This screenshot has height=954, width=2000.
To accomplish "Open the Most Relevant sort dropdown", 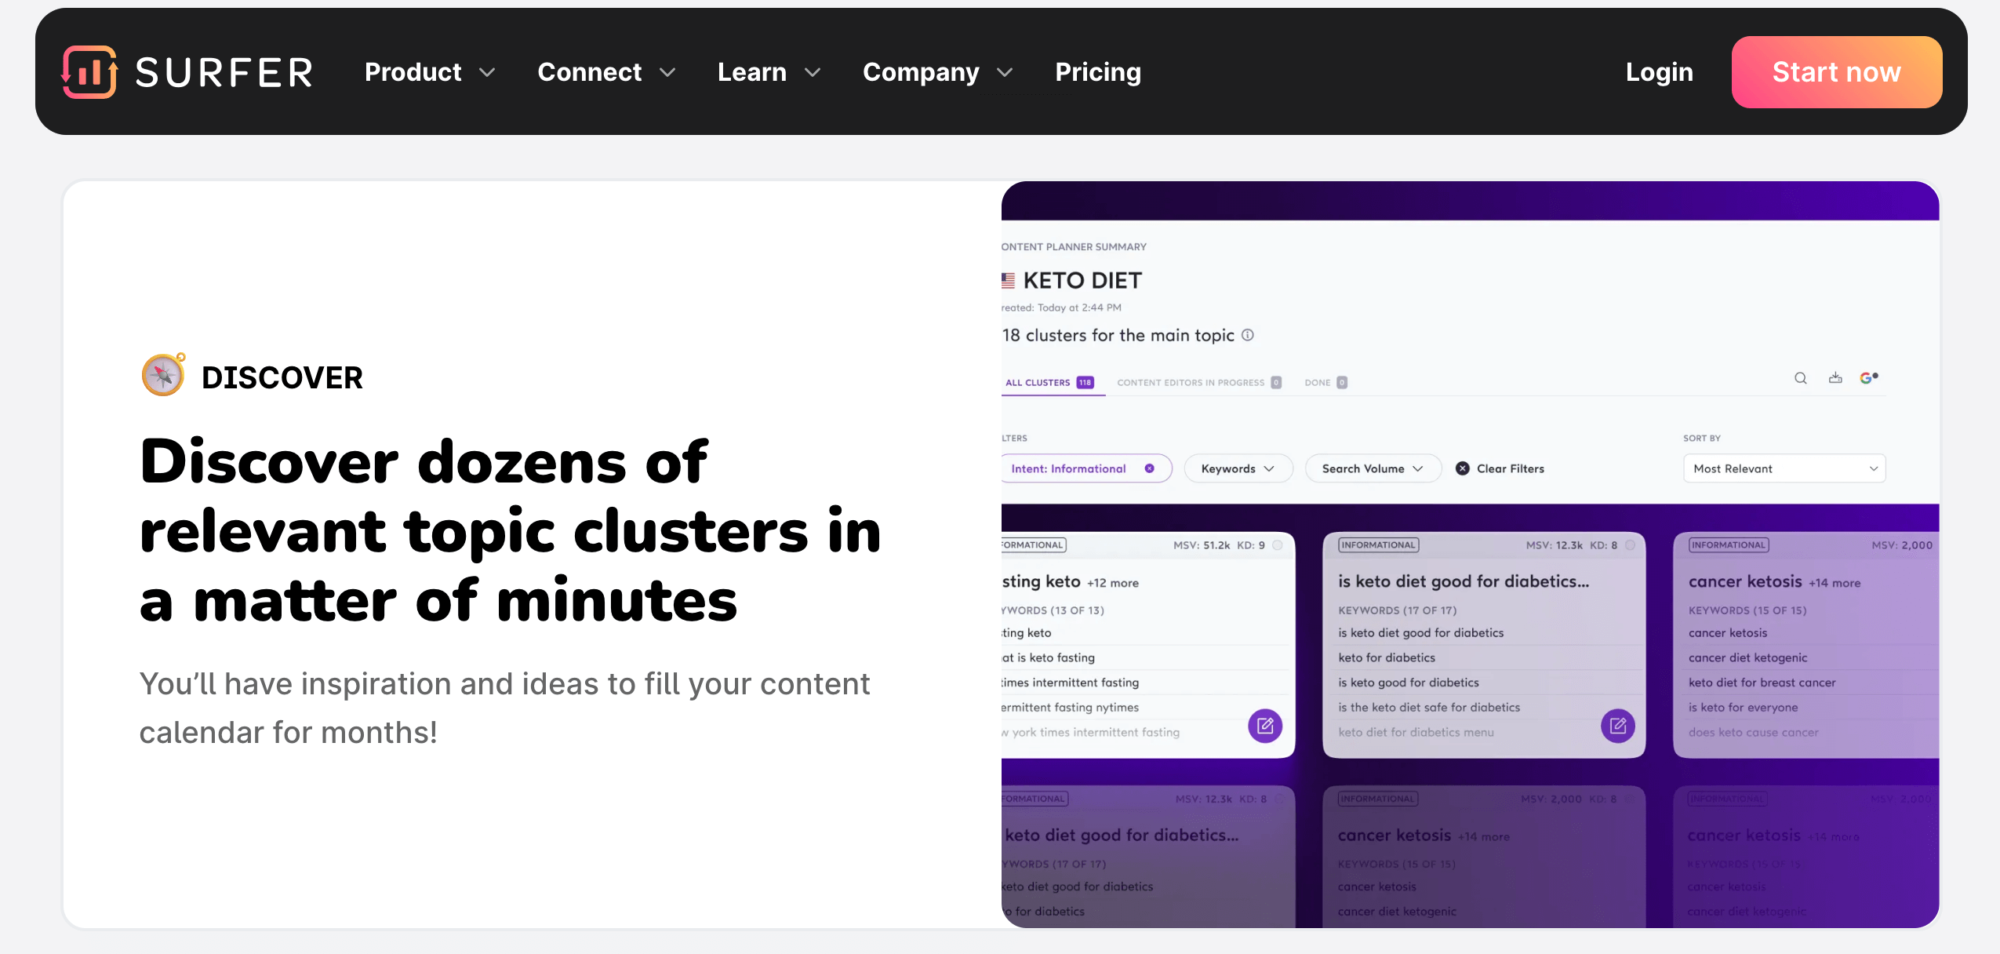I will (1783, 468).
